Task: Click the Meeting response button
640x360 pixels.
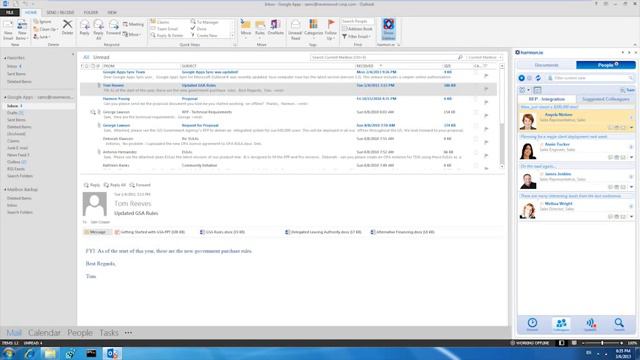Action: pyautogui.click(x=133, y=24)
